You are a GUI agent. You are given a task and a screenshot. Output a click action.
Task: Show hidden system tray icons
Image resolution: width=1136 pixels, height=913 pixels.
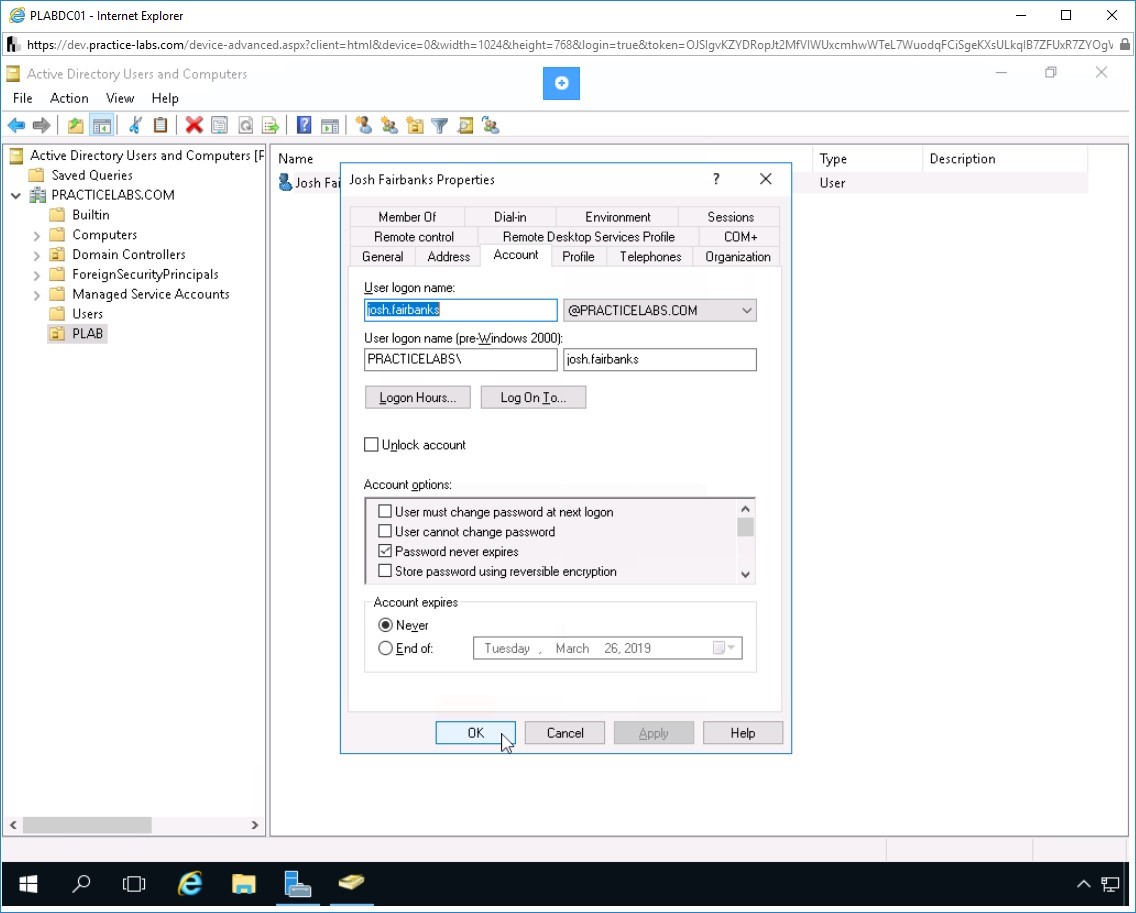1083,884
